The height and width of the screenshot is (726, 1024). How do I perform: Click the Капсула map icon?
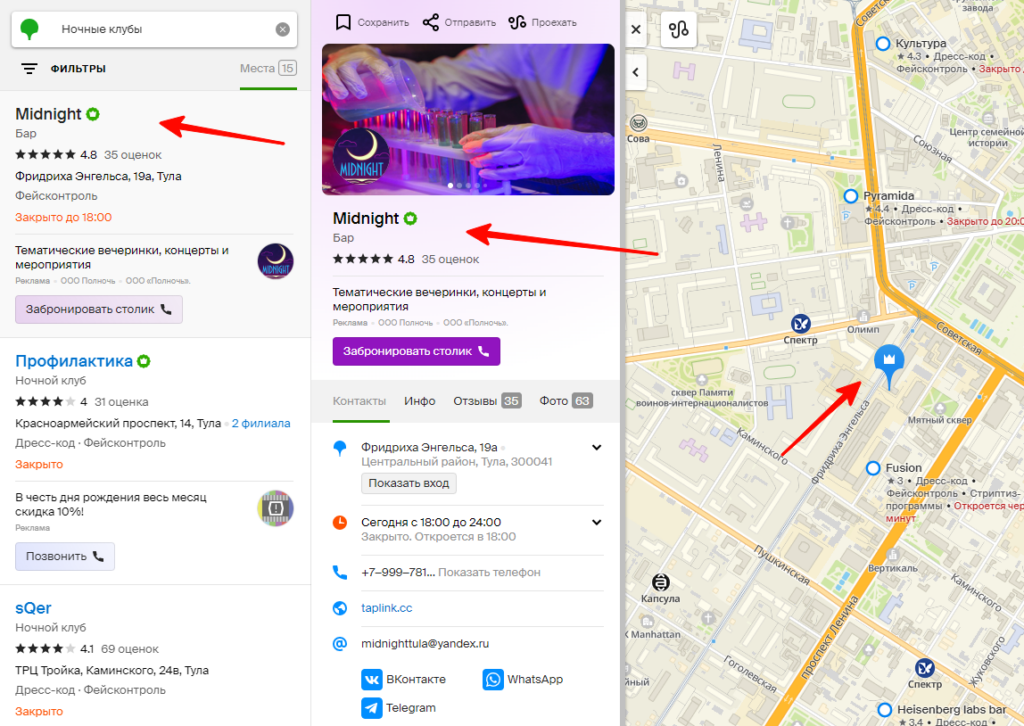pyautogui.click(x=660, y=582)
